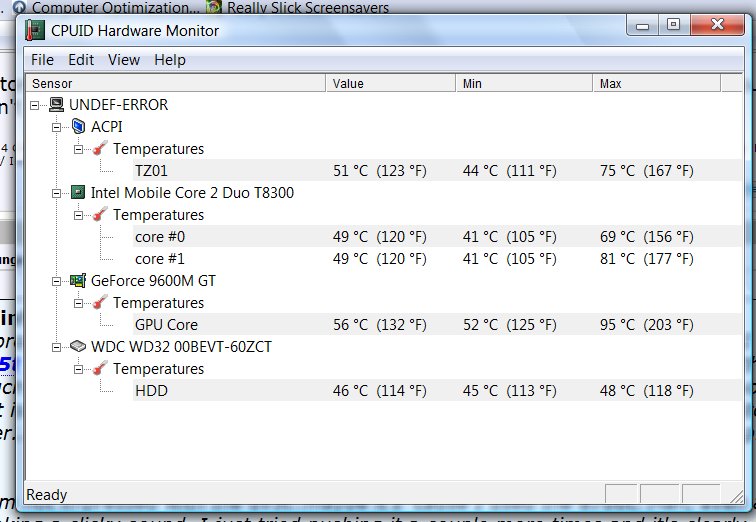Maximize the CPUID Hardware Monitor window
This screenshot has width=756, height=522.
click(674, 25)
